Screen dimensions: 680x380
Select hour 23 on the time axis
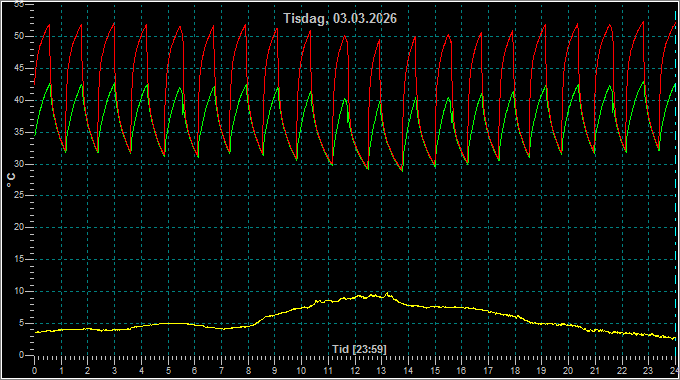point(648,371)
